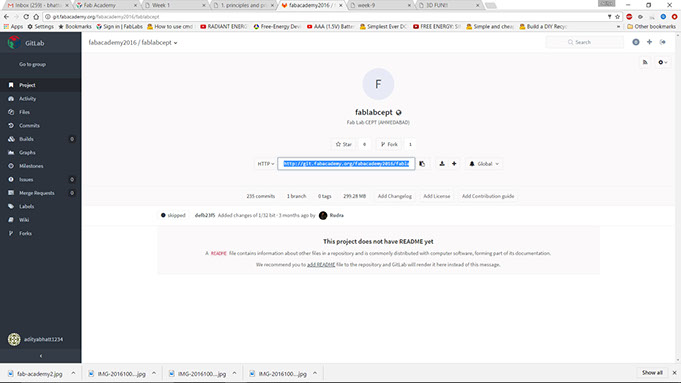The height and width of the screenshot is (383, 681).
Task: Click the add README link
Action: (x=321, y=264)
